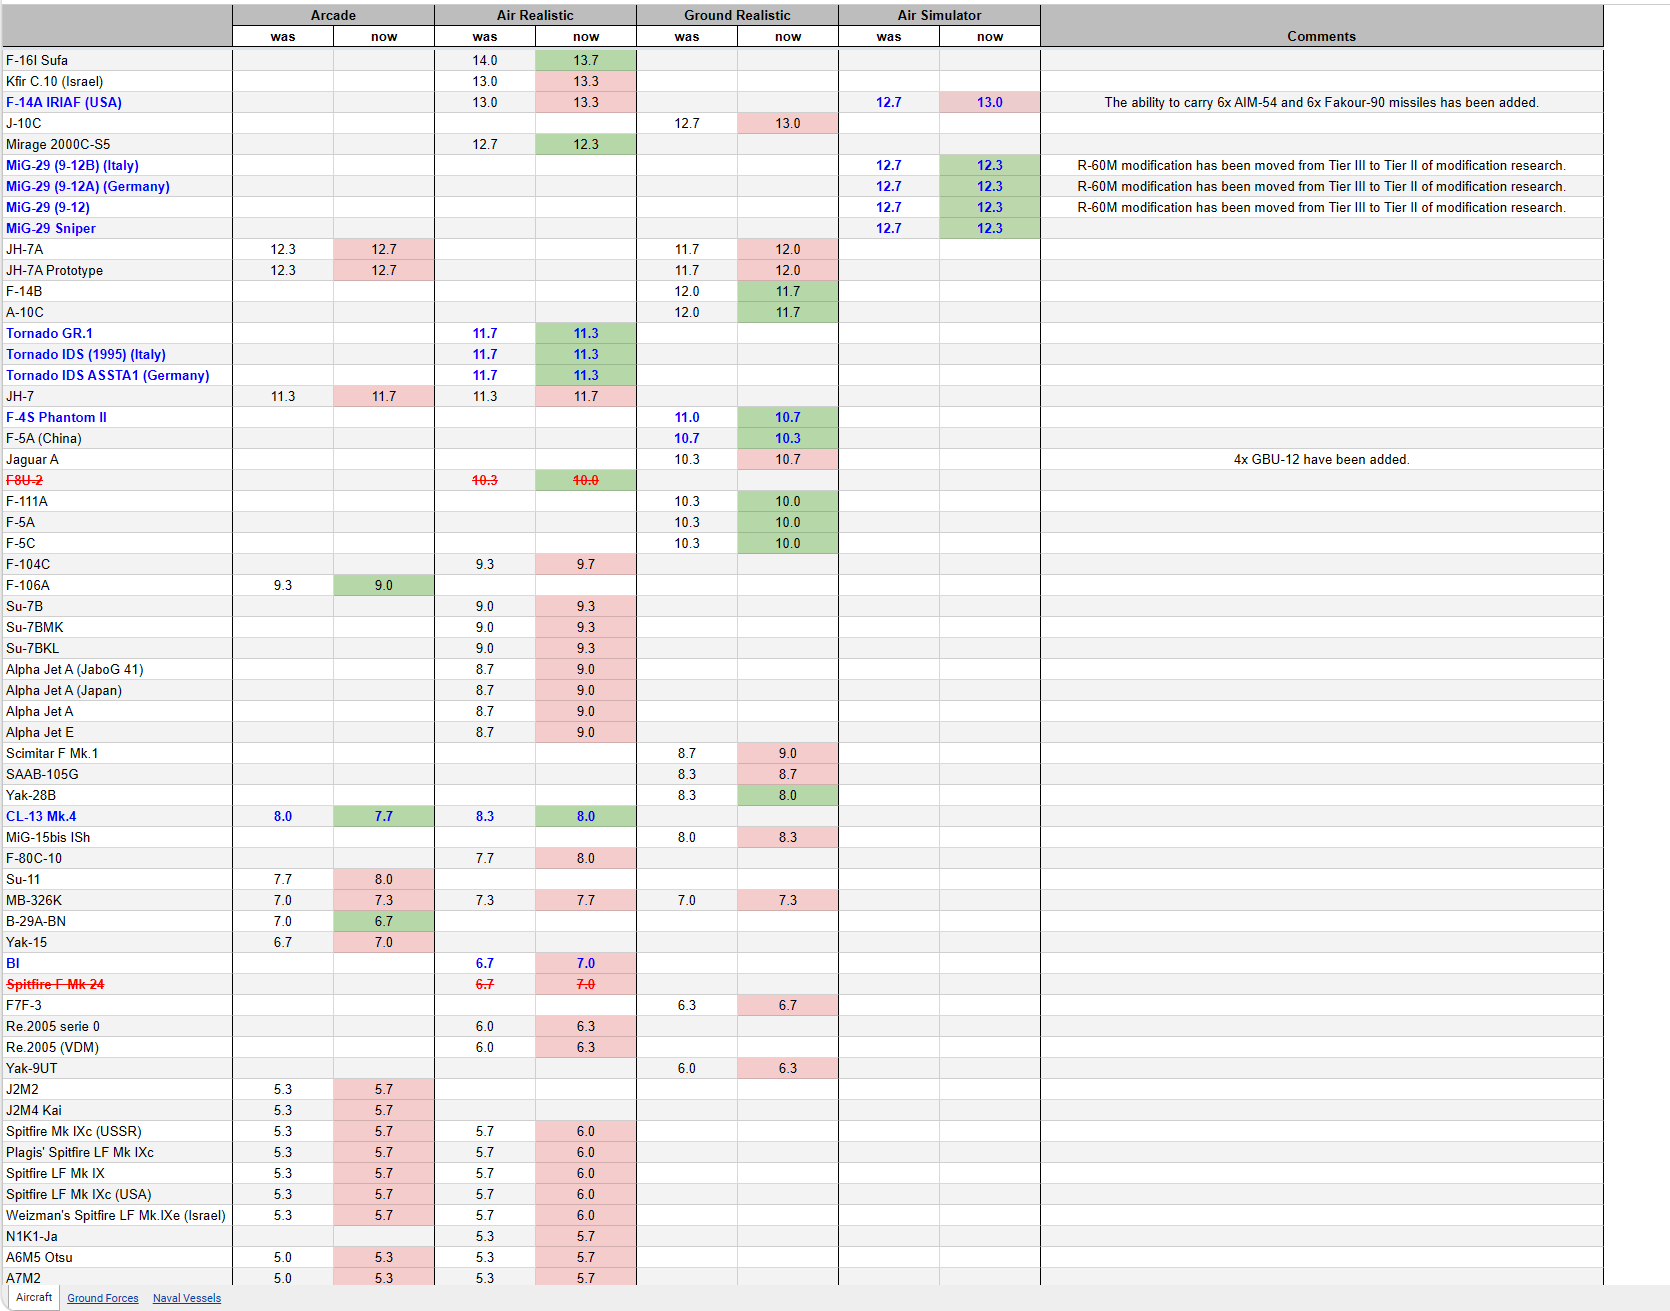Click the blue BI row label
The height and width of the screenshot is (1311, 1670).
(x=13, y=963)
